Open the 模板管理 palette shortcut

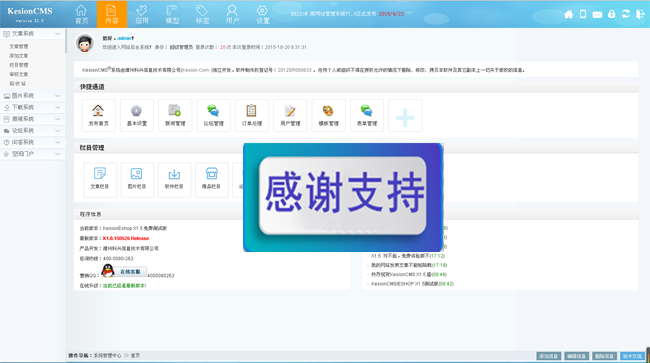pos(328,116)
